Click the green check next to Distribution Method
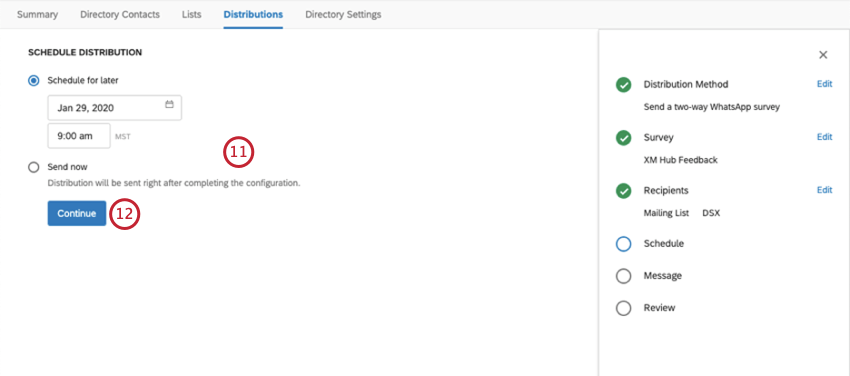The image size is (850, 376). click(623, 85)
